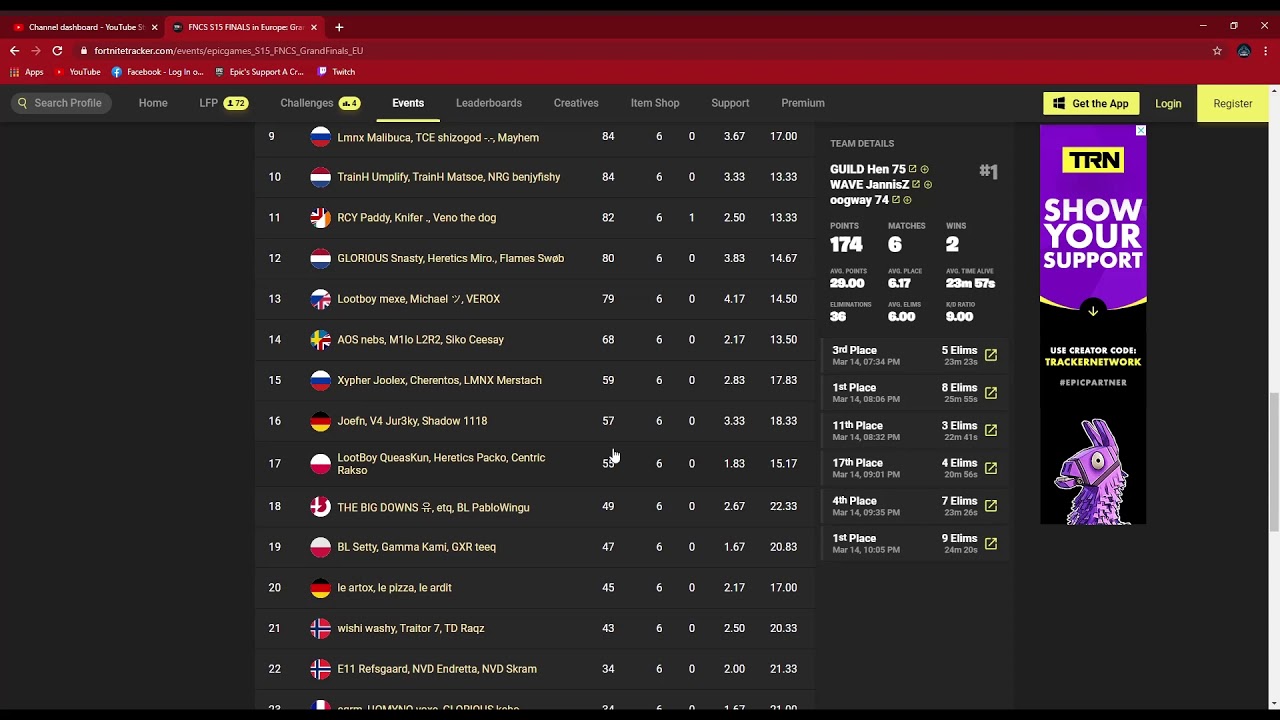Open GLORIOUS Snasty, Heretics Miro team
This screenshot has width=1280, height=720.
451,258
